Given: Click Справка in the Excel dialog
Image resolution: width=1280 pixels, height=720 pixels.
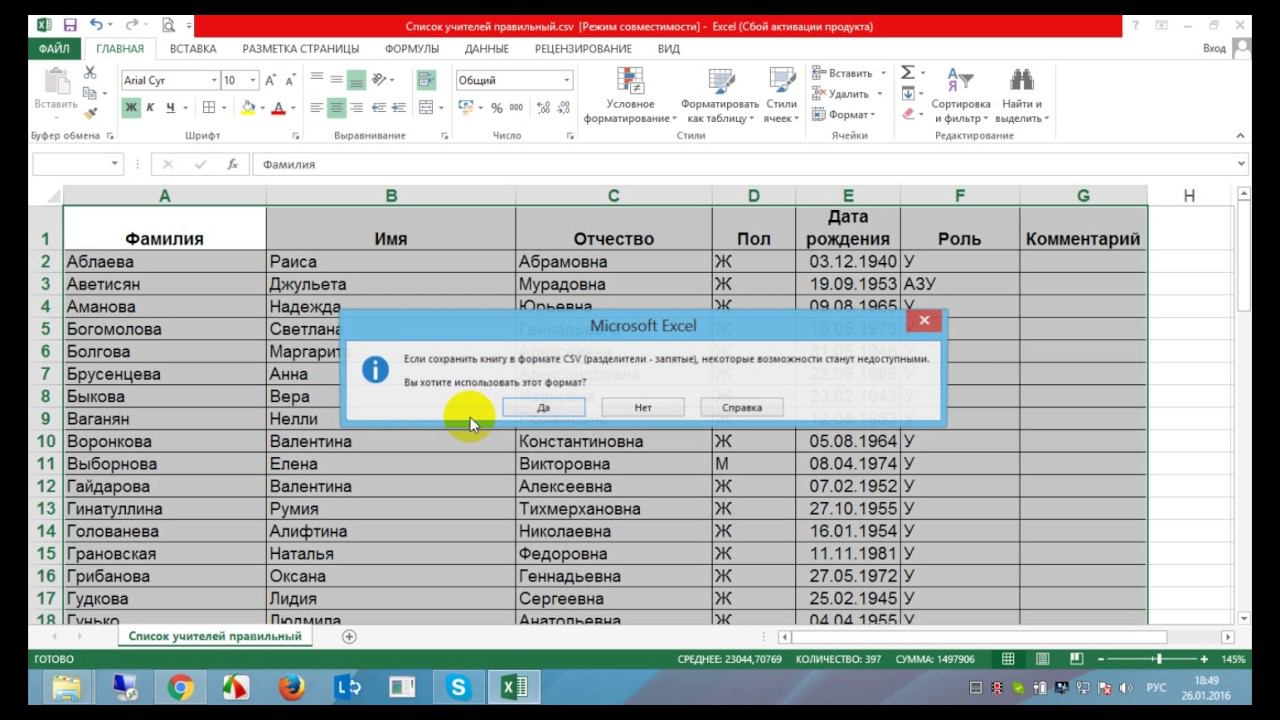Looking at the screenshot, I should [742, 407].
